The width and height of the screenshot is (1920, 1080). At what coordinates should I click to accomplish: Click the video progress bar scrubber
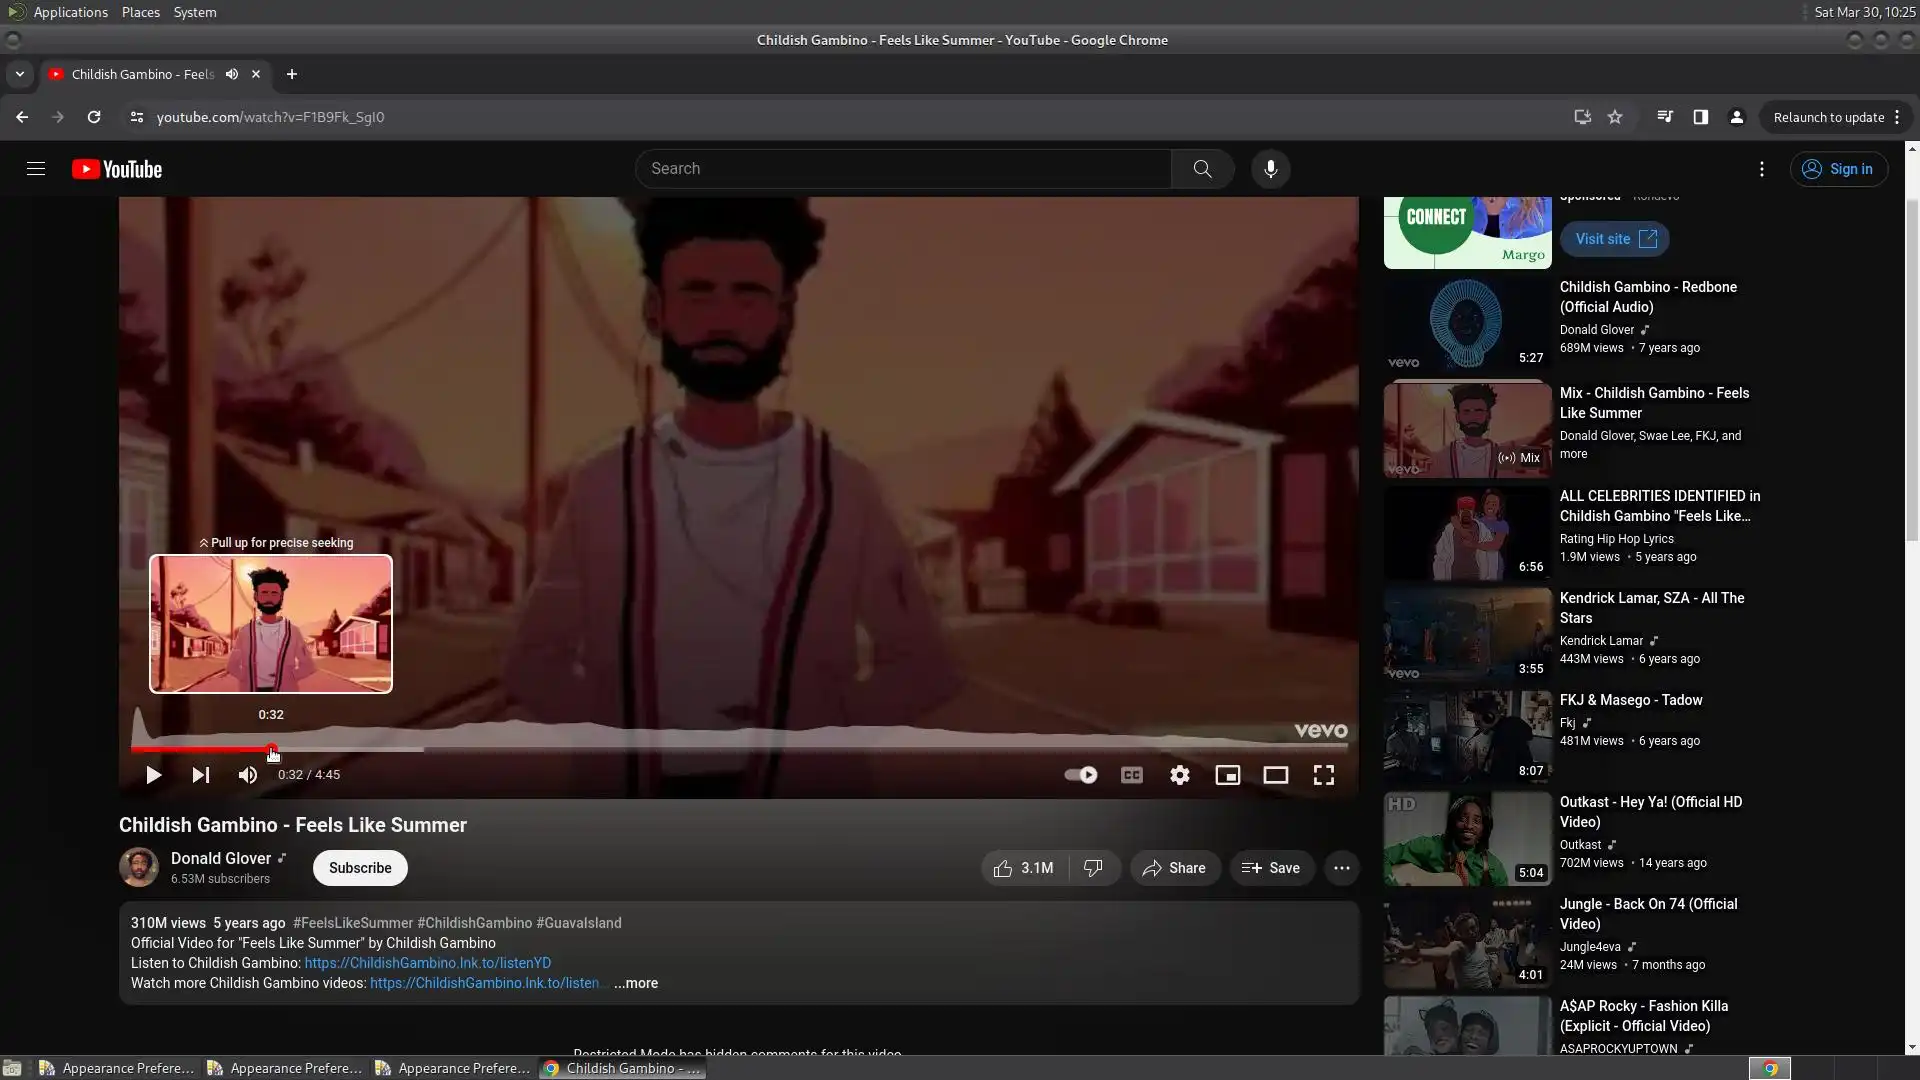[271, 749]
